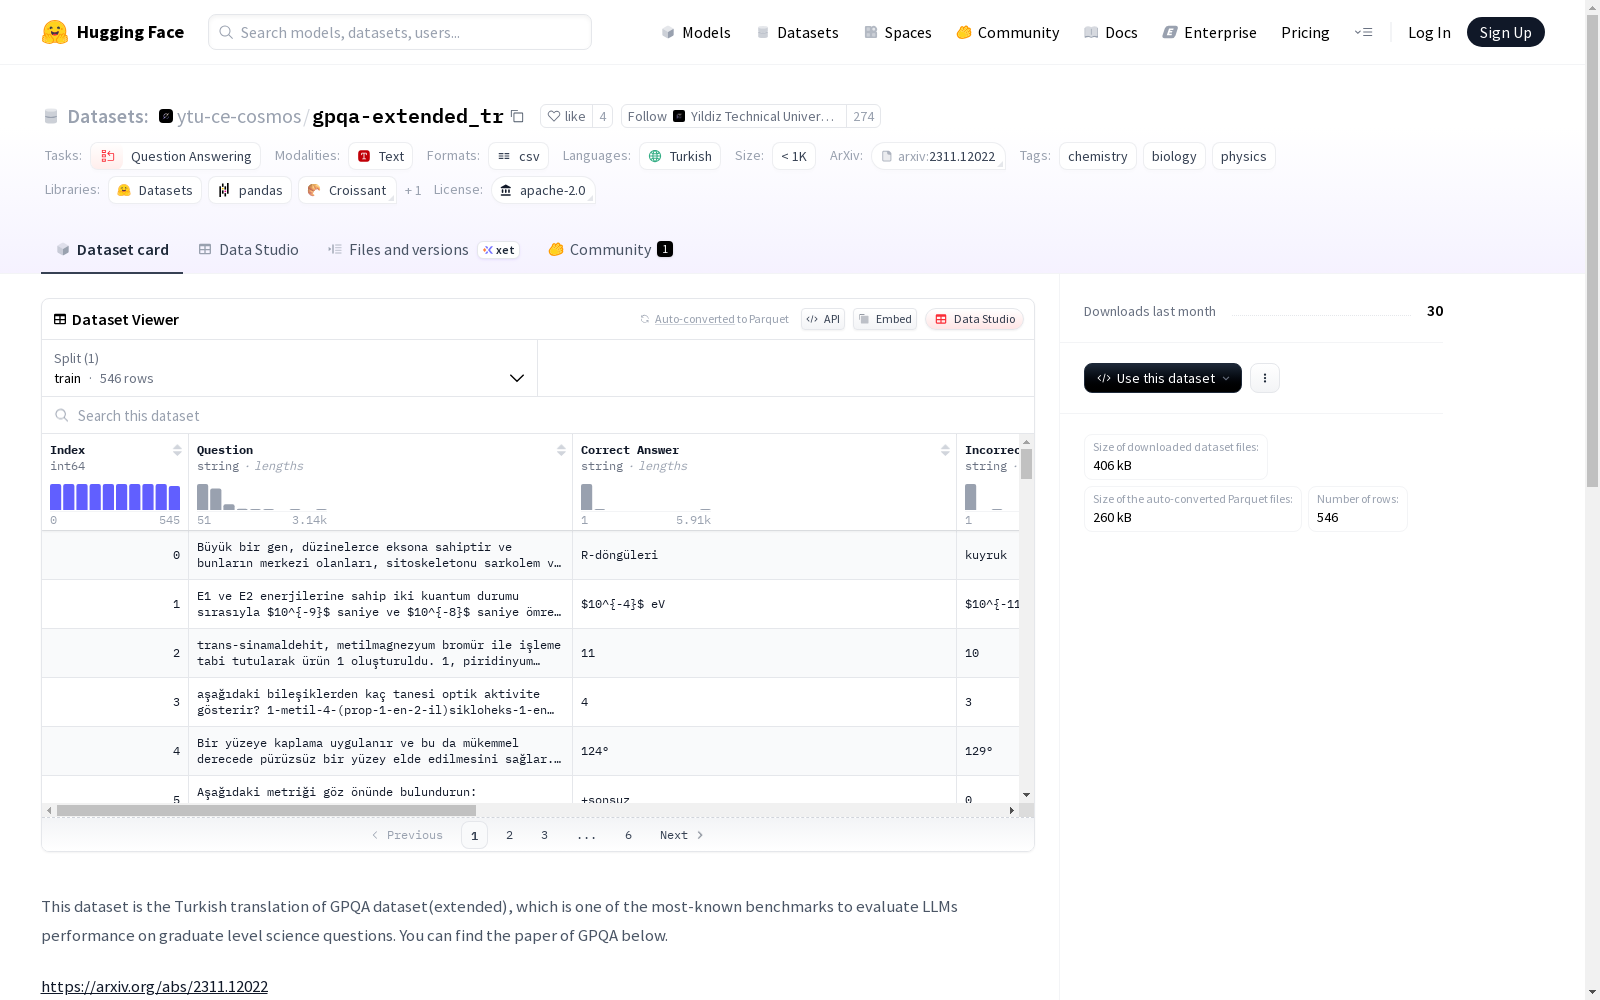Open Docs in the top navigation
This screenshot has width=1600, height=1000.
[1111, 32]
